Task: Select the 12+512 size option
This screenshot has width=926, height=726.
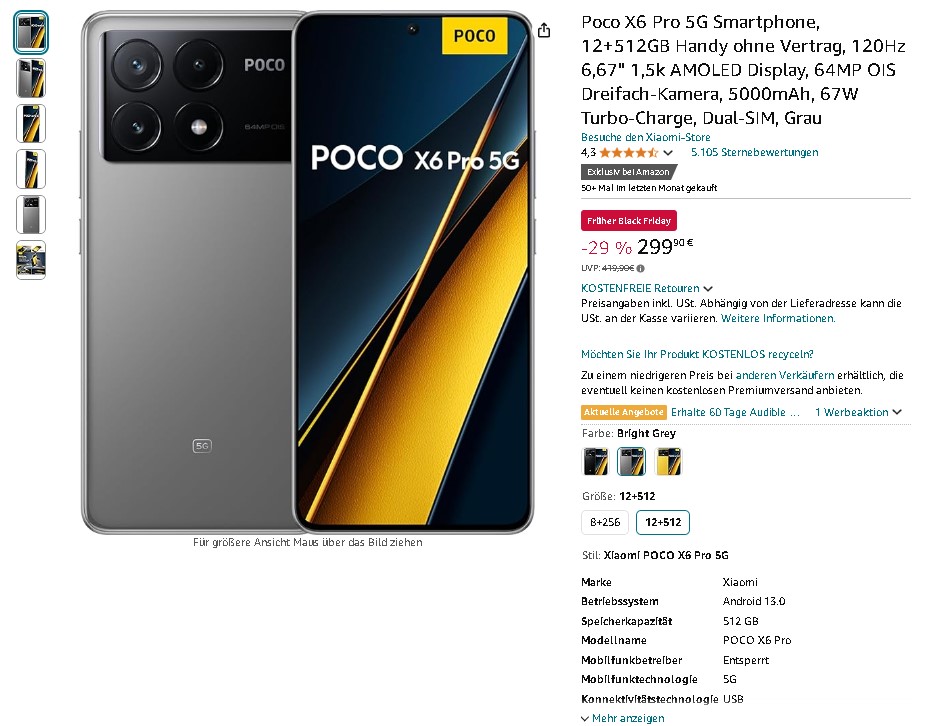Action: click(x=663, y=522)
